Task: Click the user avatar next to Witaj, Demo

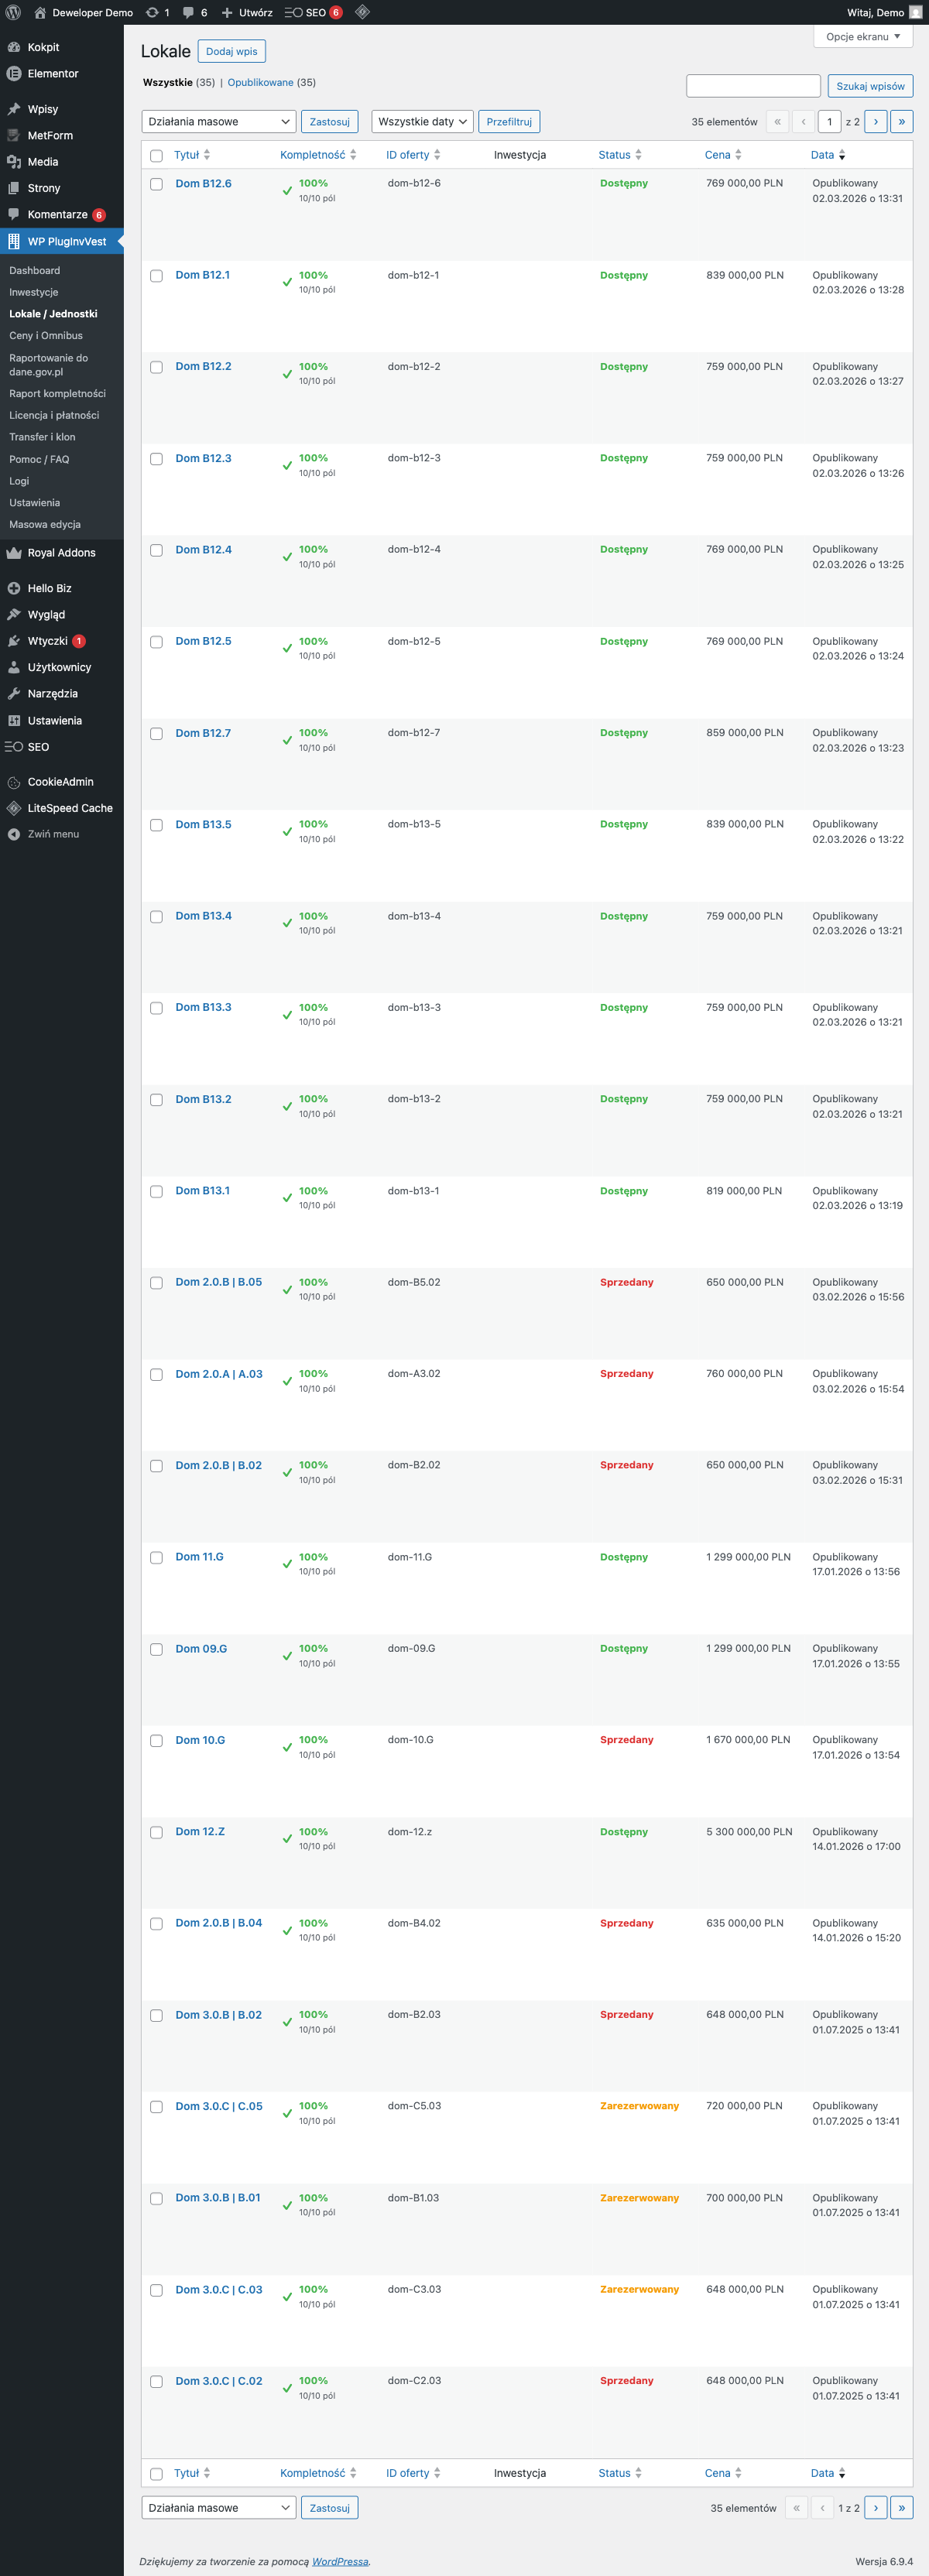Action: (915, 12)
